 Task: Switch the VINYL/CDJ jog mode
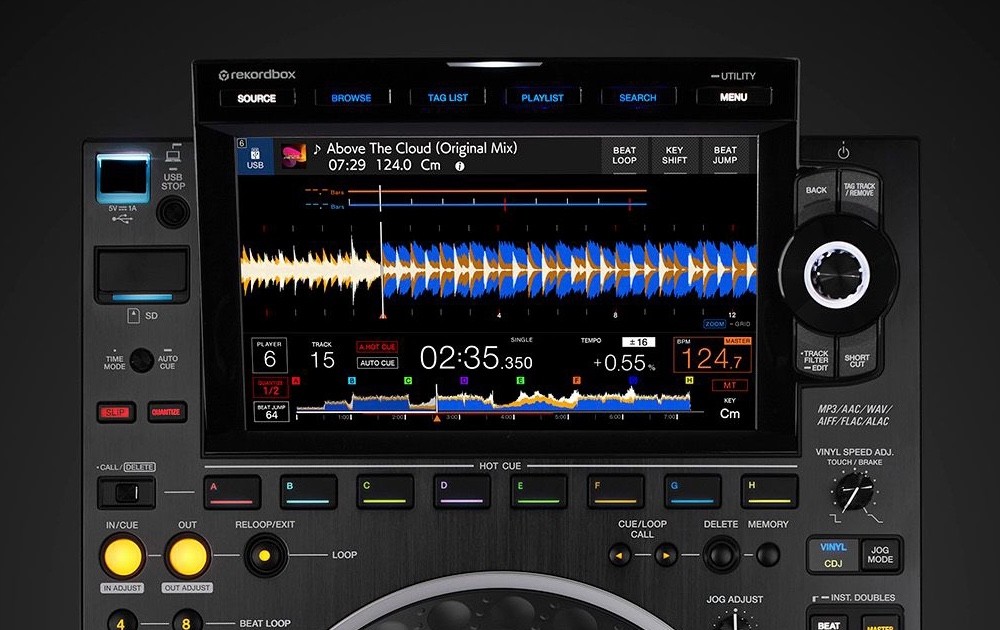point(833,554)
